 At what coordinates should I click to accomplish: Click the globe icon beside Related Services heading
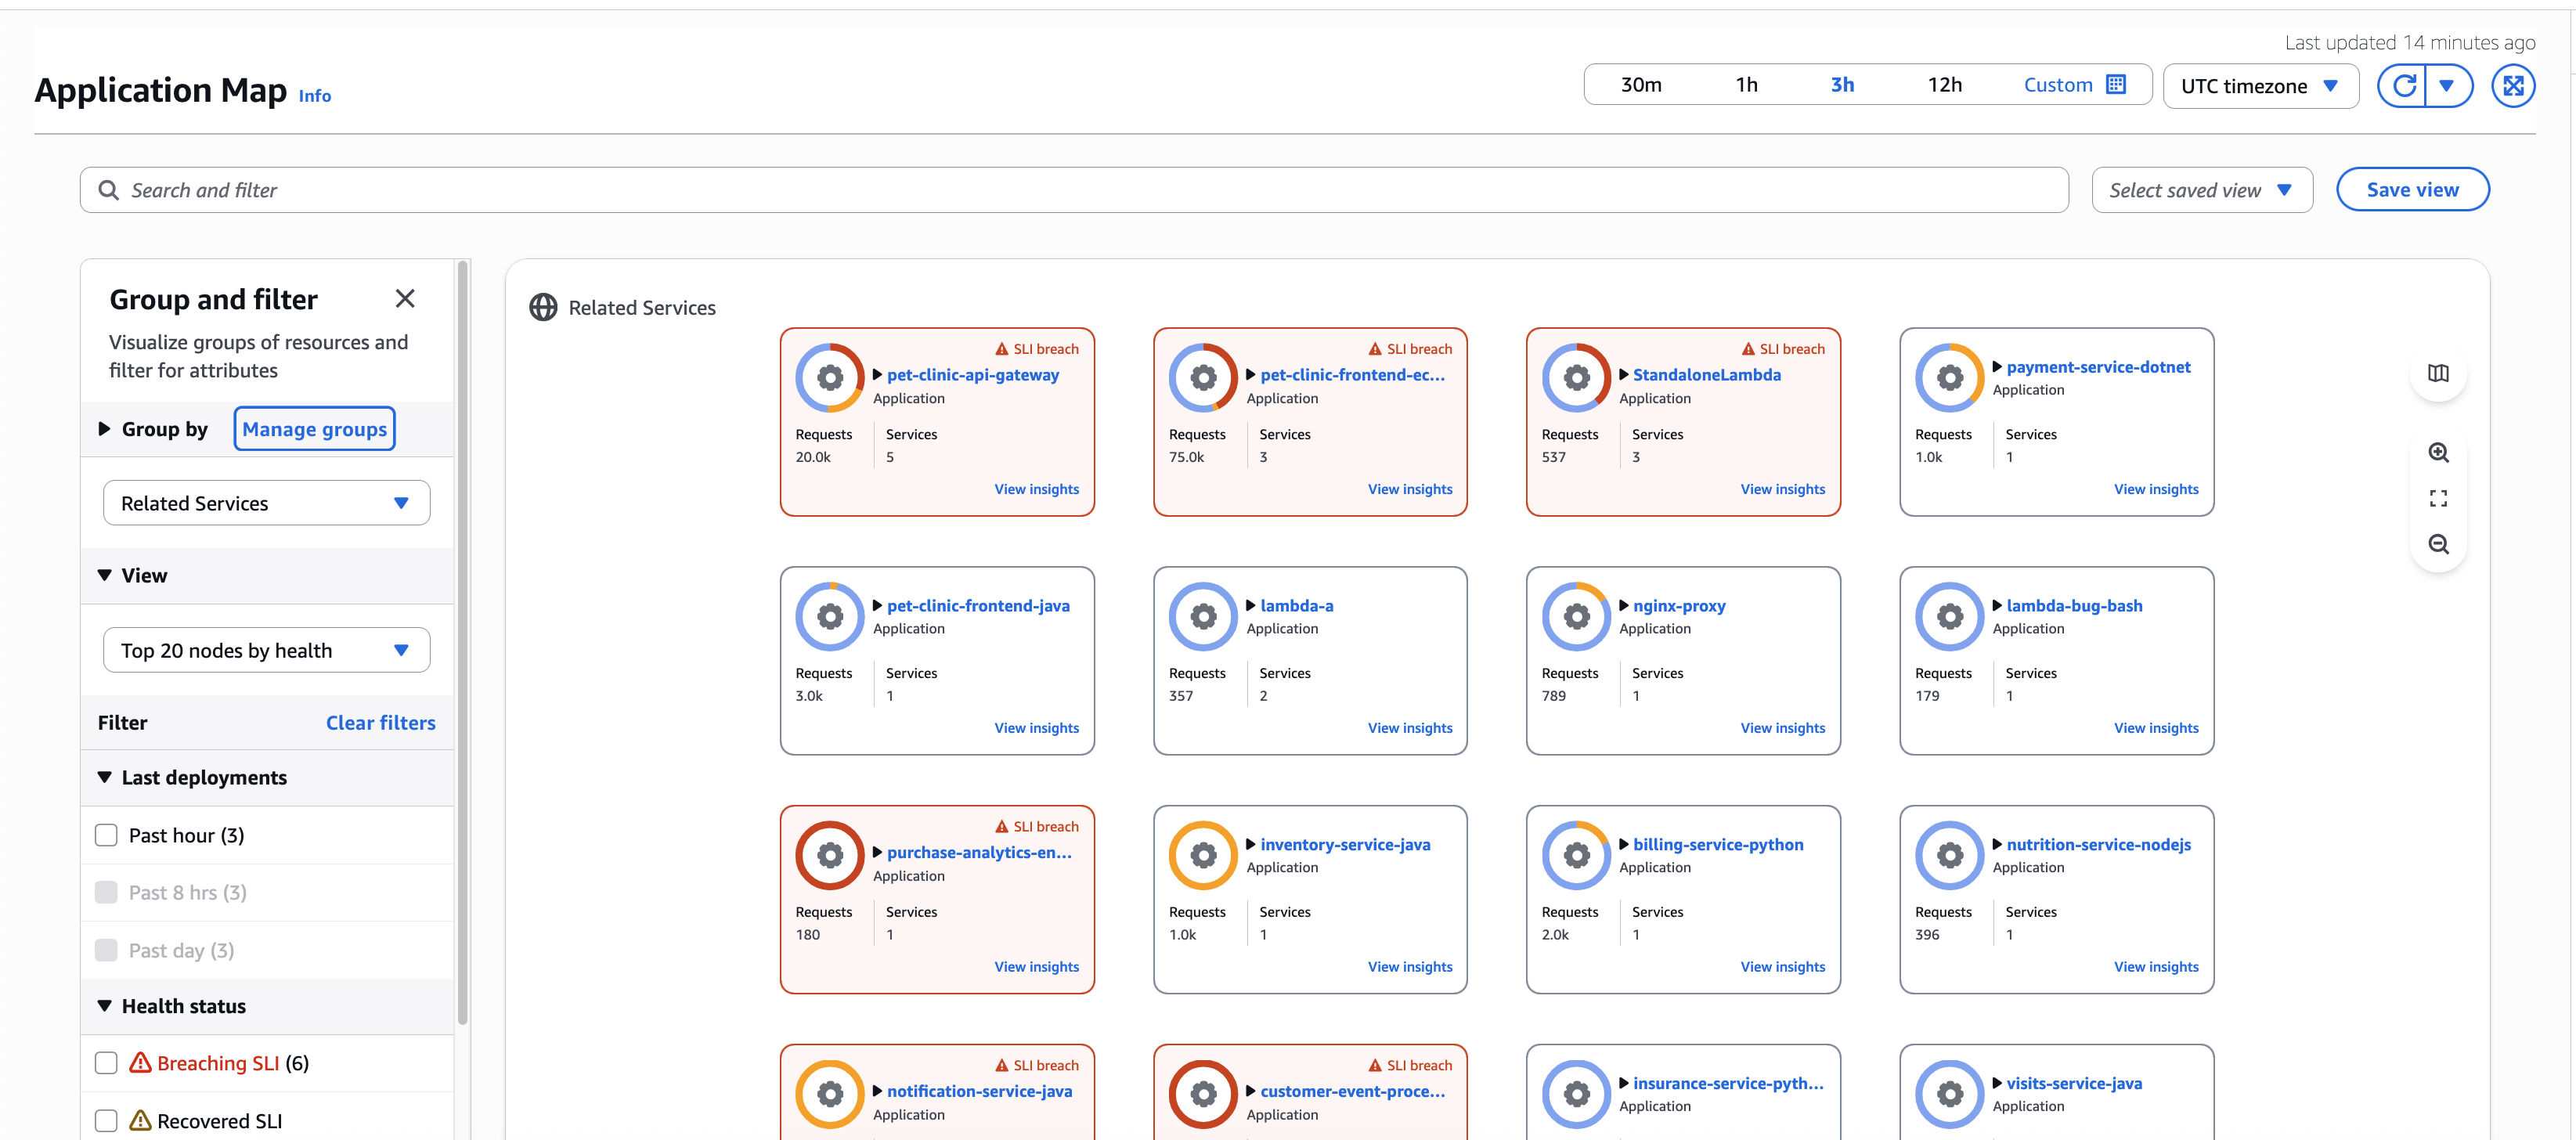(543, 307)
